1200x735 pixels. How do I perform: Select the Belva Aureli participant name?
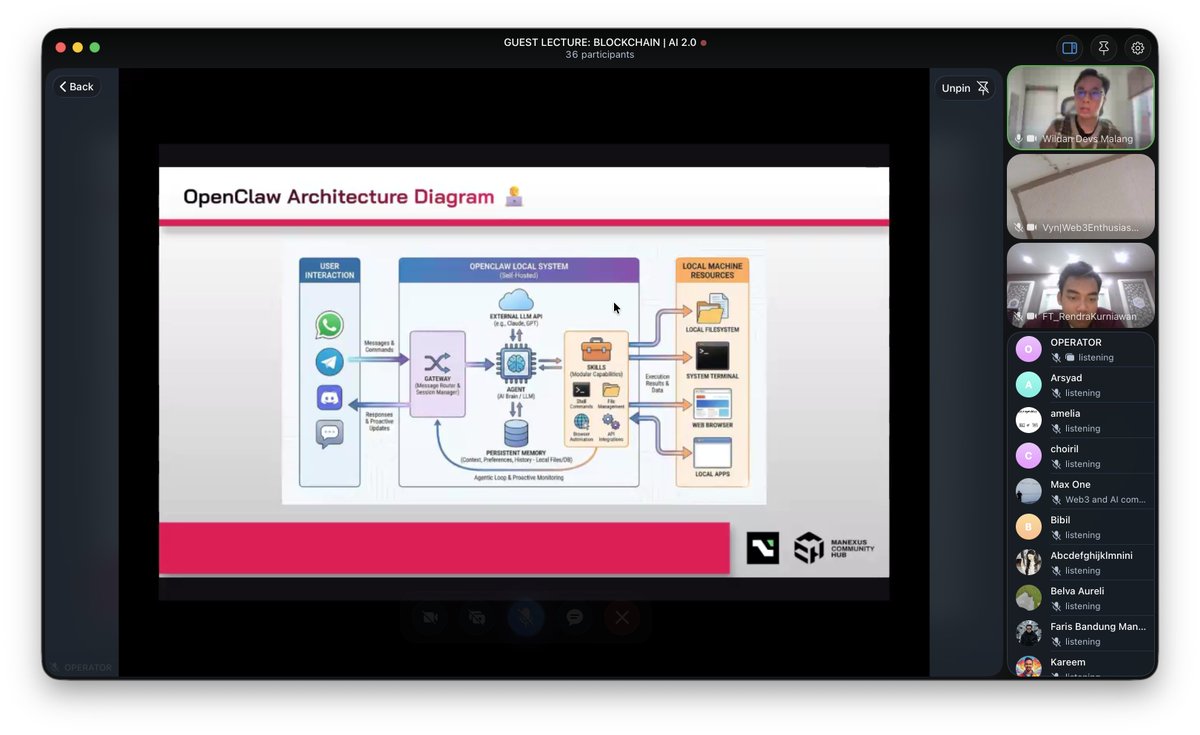coord(1077,591)
